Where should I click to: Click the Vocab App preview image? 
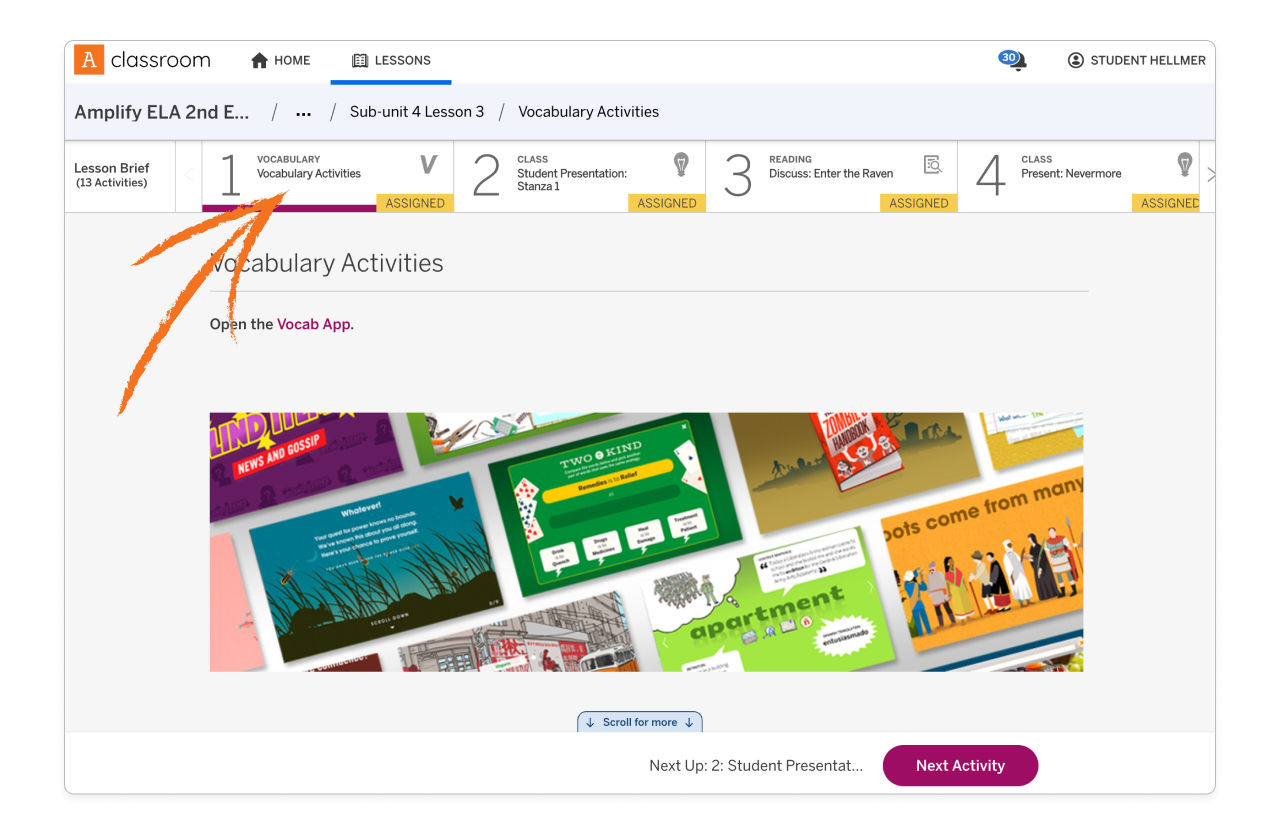(x=646, y=542)
